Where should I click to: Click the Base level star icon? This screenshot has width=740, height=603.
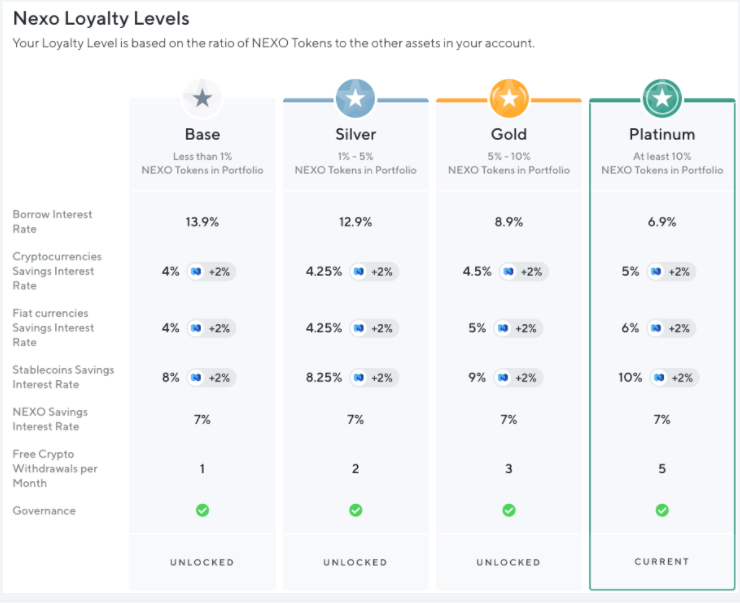202,98
